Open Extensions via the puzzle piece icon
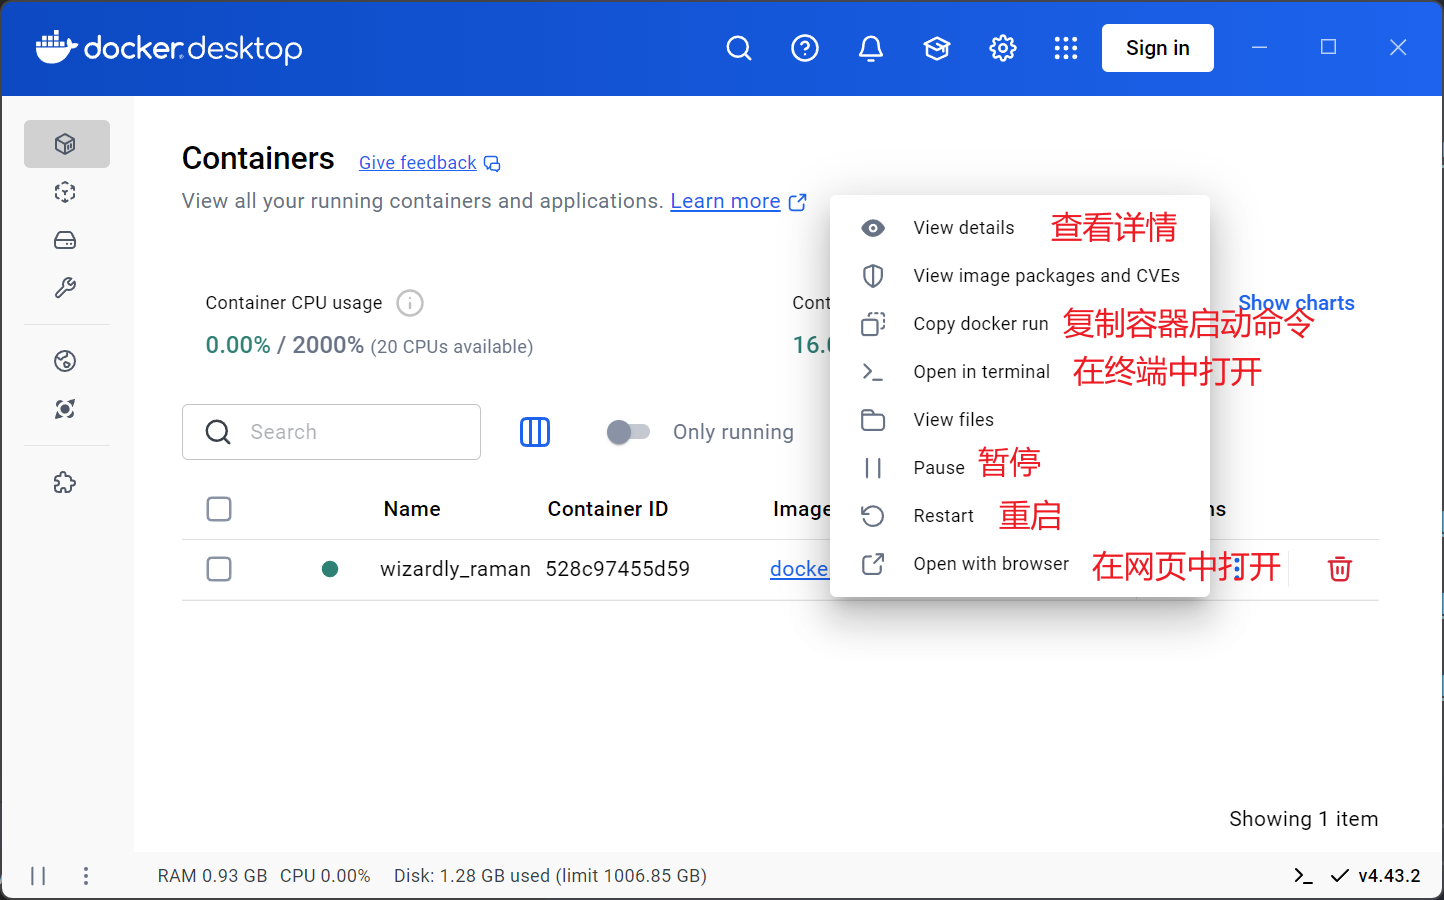The height and width of the screenshot is (900, 1444). tap(66, 482)
